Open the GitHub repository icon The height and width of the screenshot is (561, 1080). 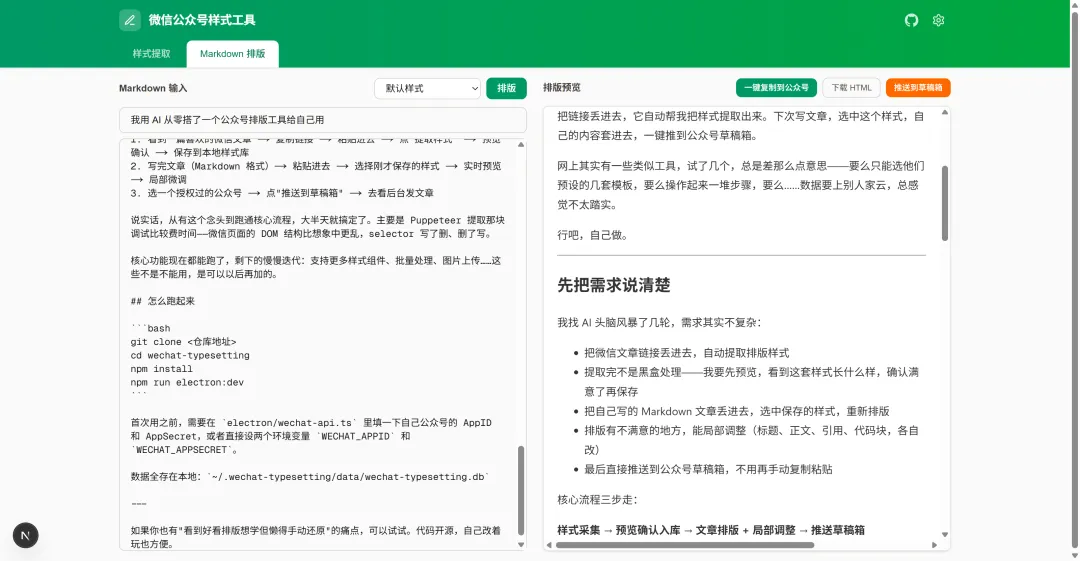tap(911, 20)
